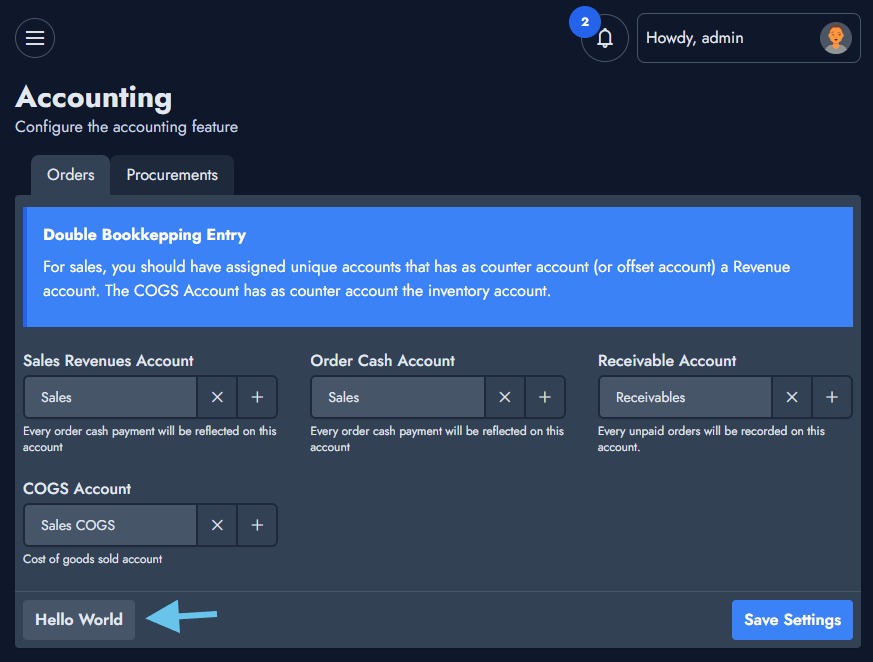Viewport: 873px width, 662px height.
Task: Click 'Configure the accounting feature' subtitle
Action: click(x=126, y=127)
